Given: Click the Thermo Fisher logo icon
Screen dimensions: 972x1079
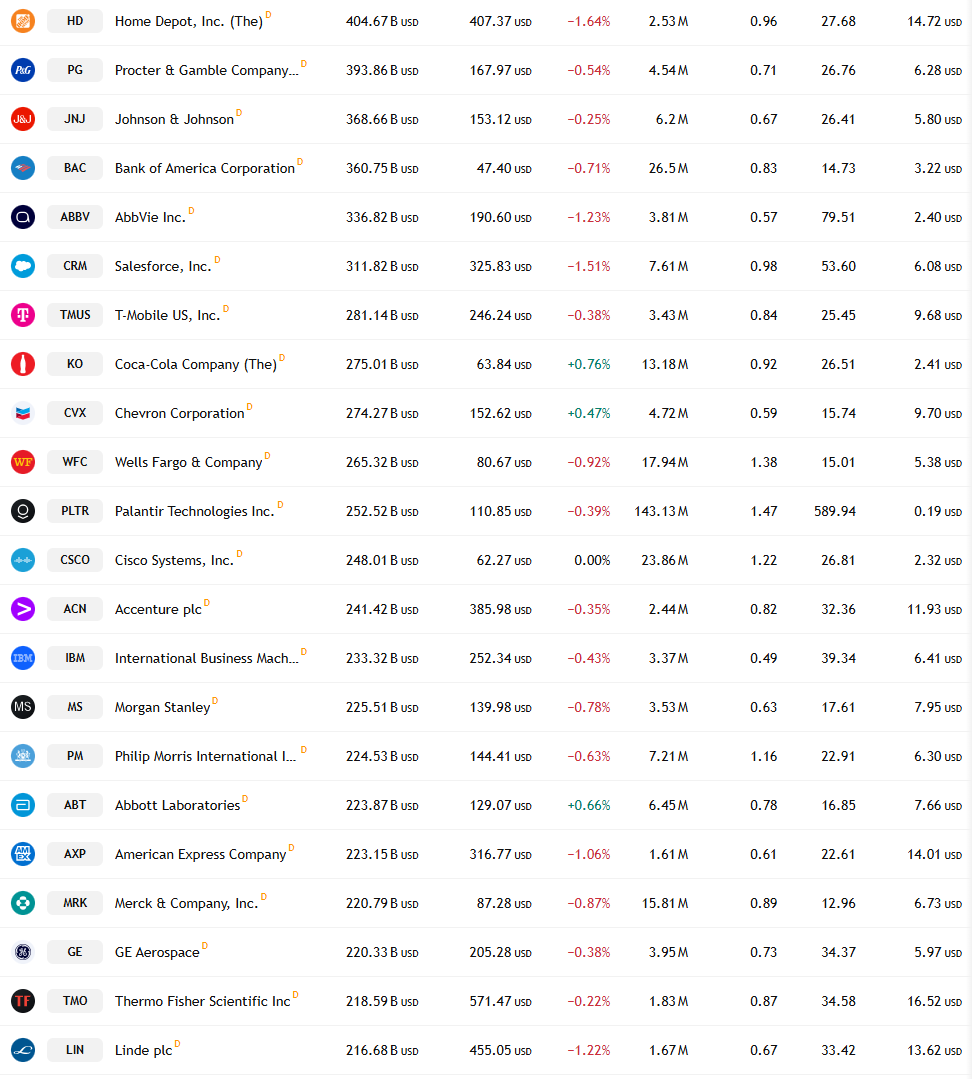Looking at the screenshot, I should (23, 1001).
